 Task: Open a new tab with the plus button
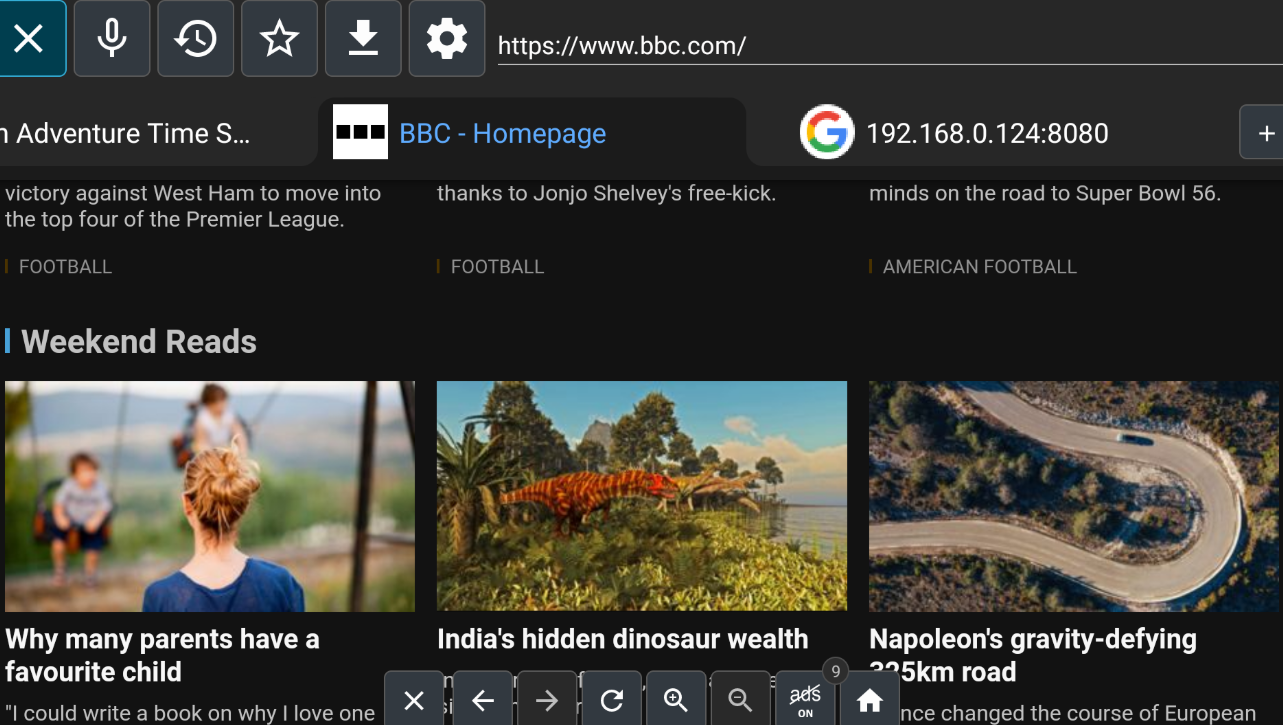pos(1266,132)
